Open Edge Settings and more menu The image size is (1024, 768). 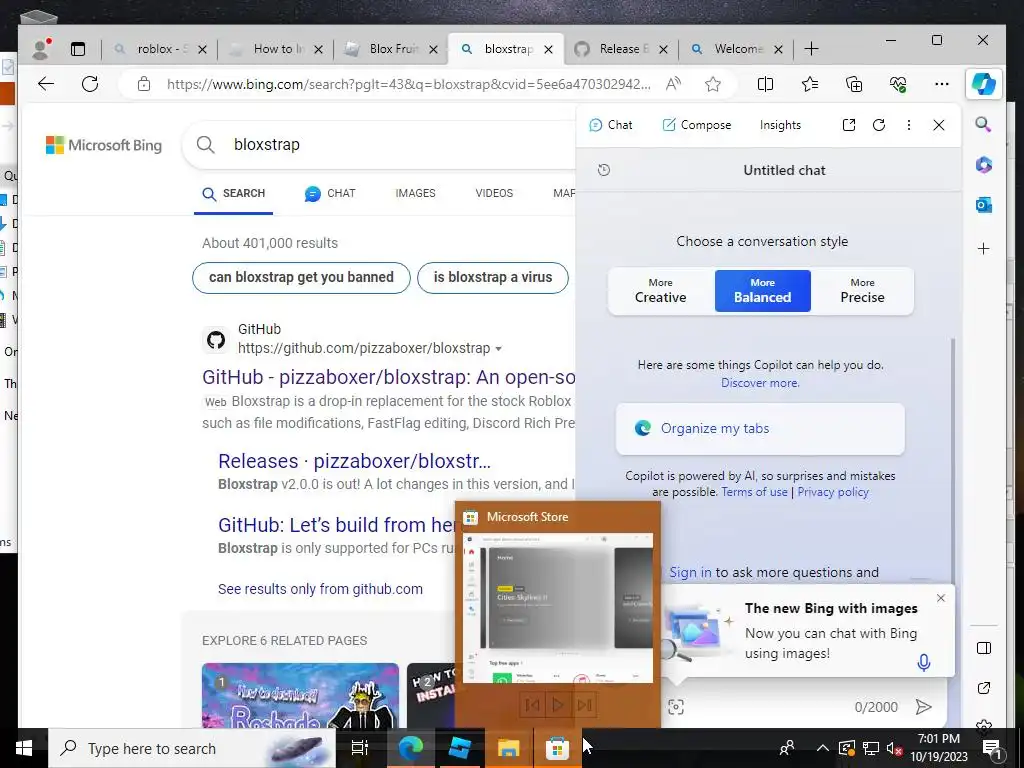click(x=942, y=84)
